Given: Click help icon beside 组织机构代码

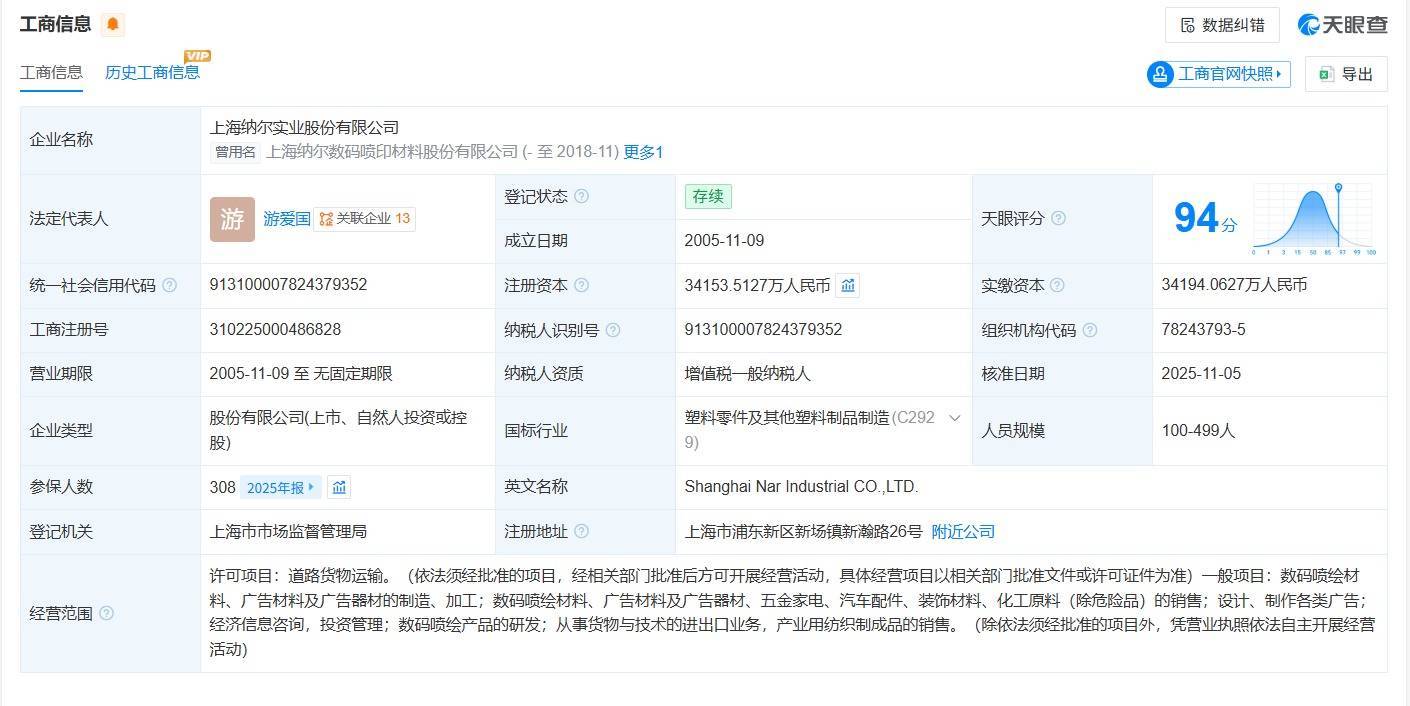Looking at the screenshot, I should 1090,330.
